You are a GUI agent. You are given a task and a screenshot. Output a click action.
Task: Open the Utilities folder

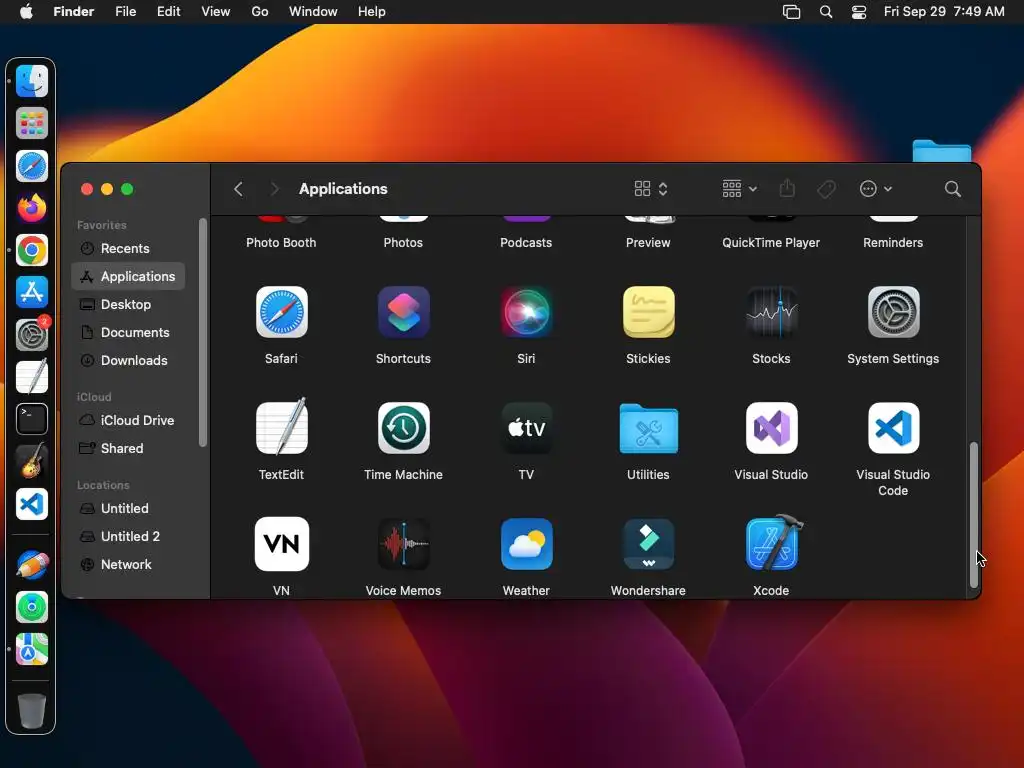pyautogui.click(x=648, y=428)
